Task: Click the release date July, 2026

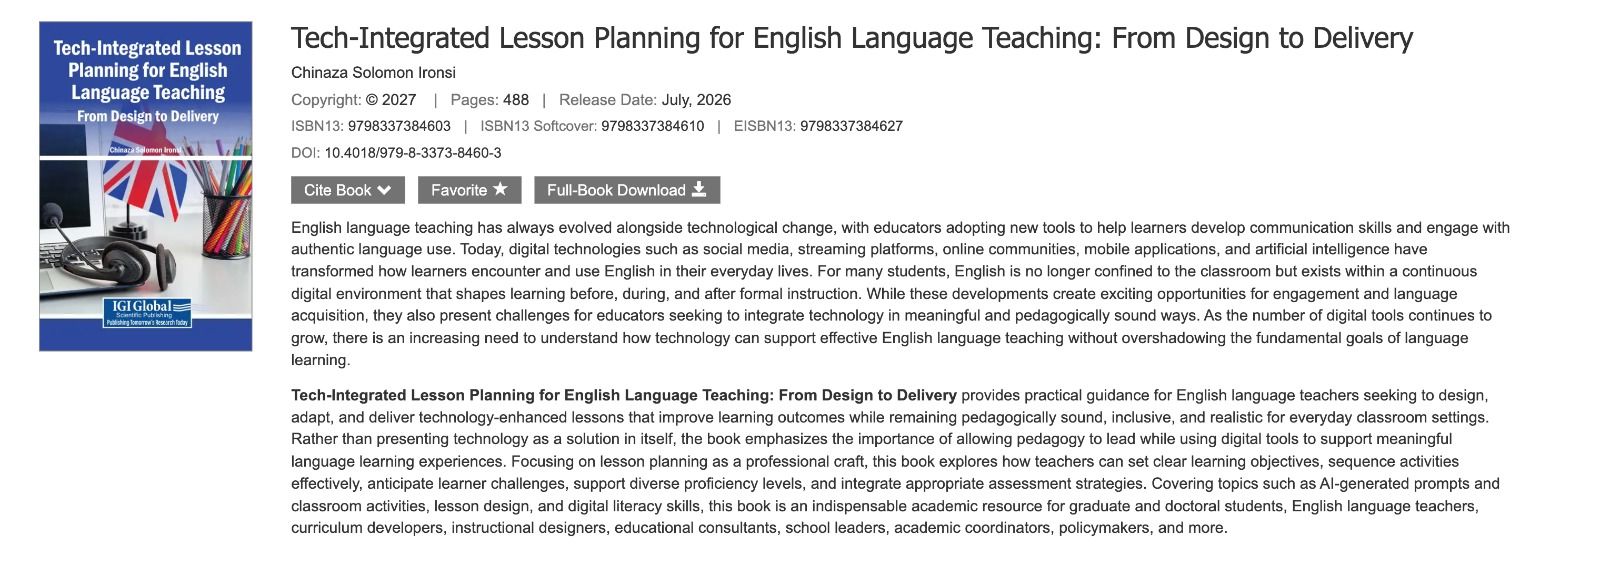Action: pyautogui.click(x=696, y=100)
